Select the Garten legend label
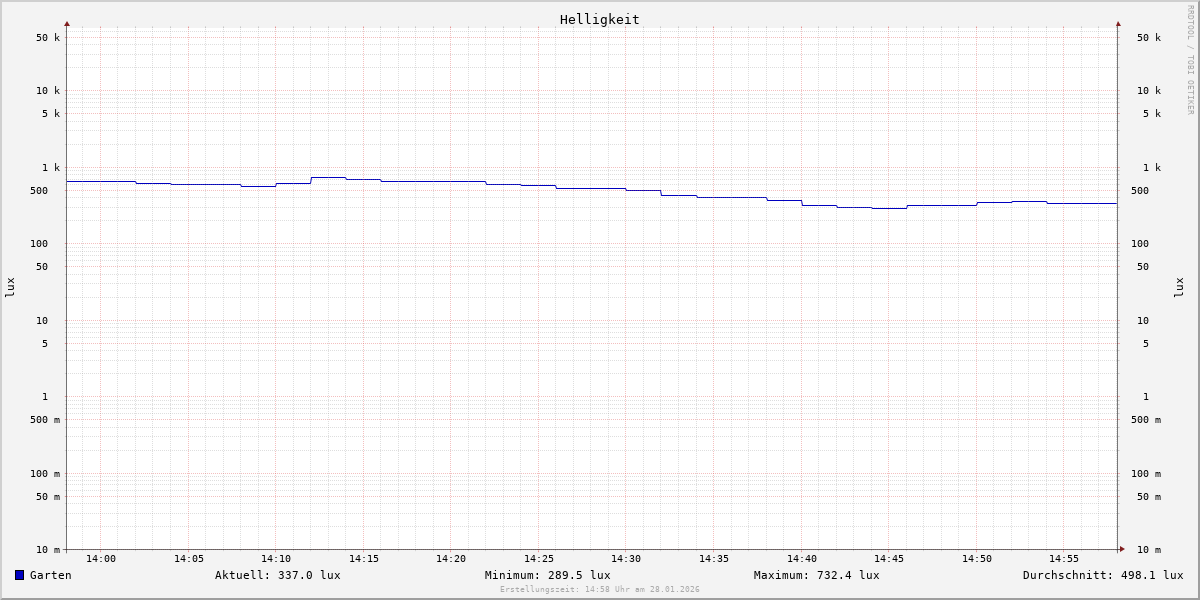1200x600 pixels. 50,575
